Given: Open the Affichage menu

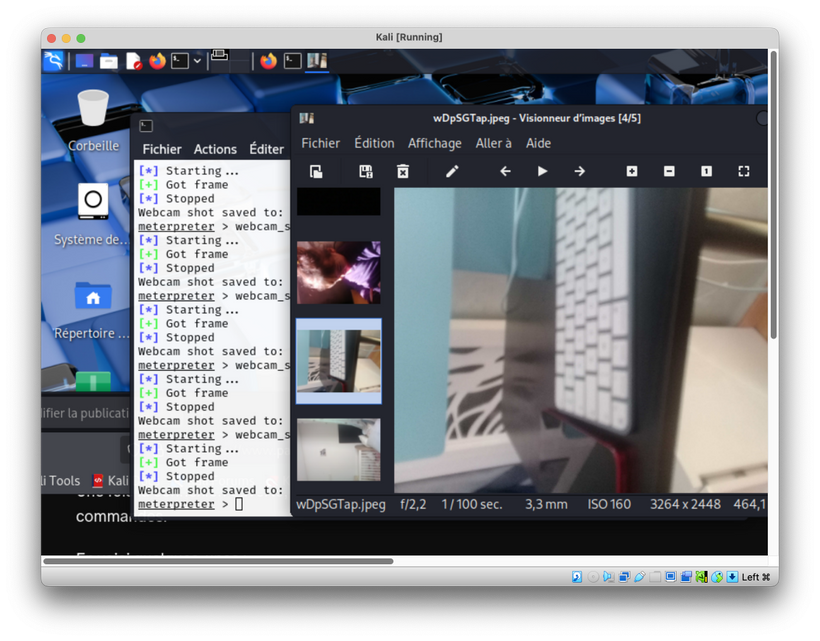Looking at the screenshot, I should (434, 143).
